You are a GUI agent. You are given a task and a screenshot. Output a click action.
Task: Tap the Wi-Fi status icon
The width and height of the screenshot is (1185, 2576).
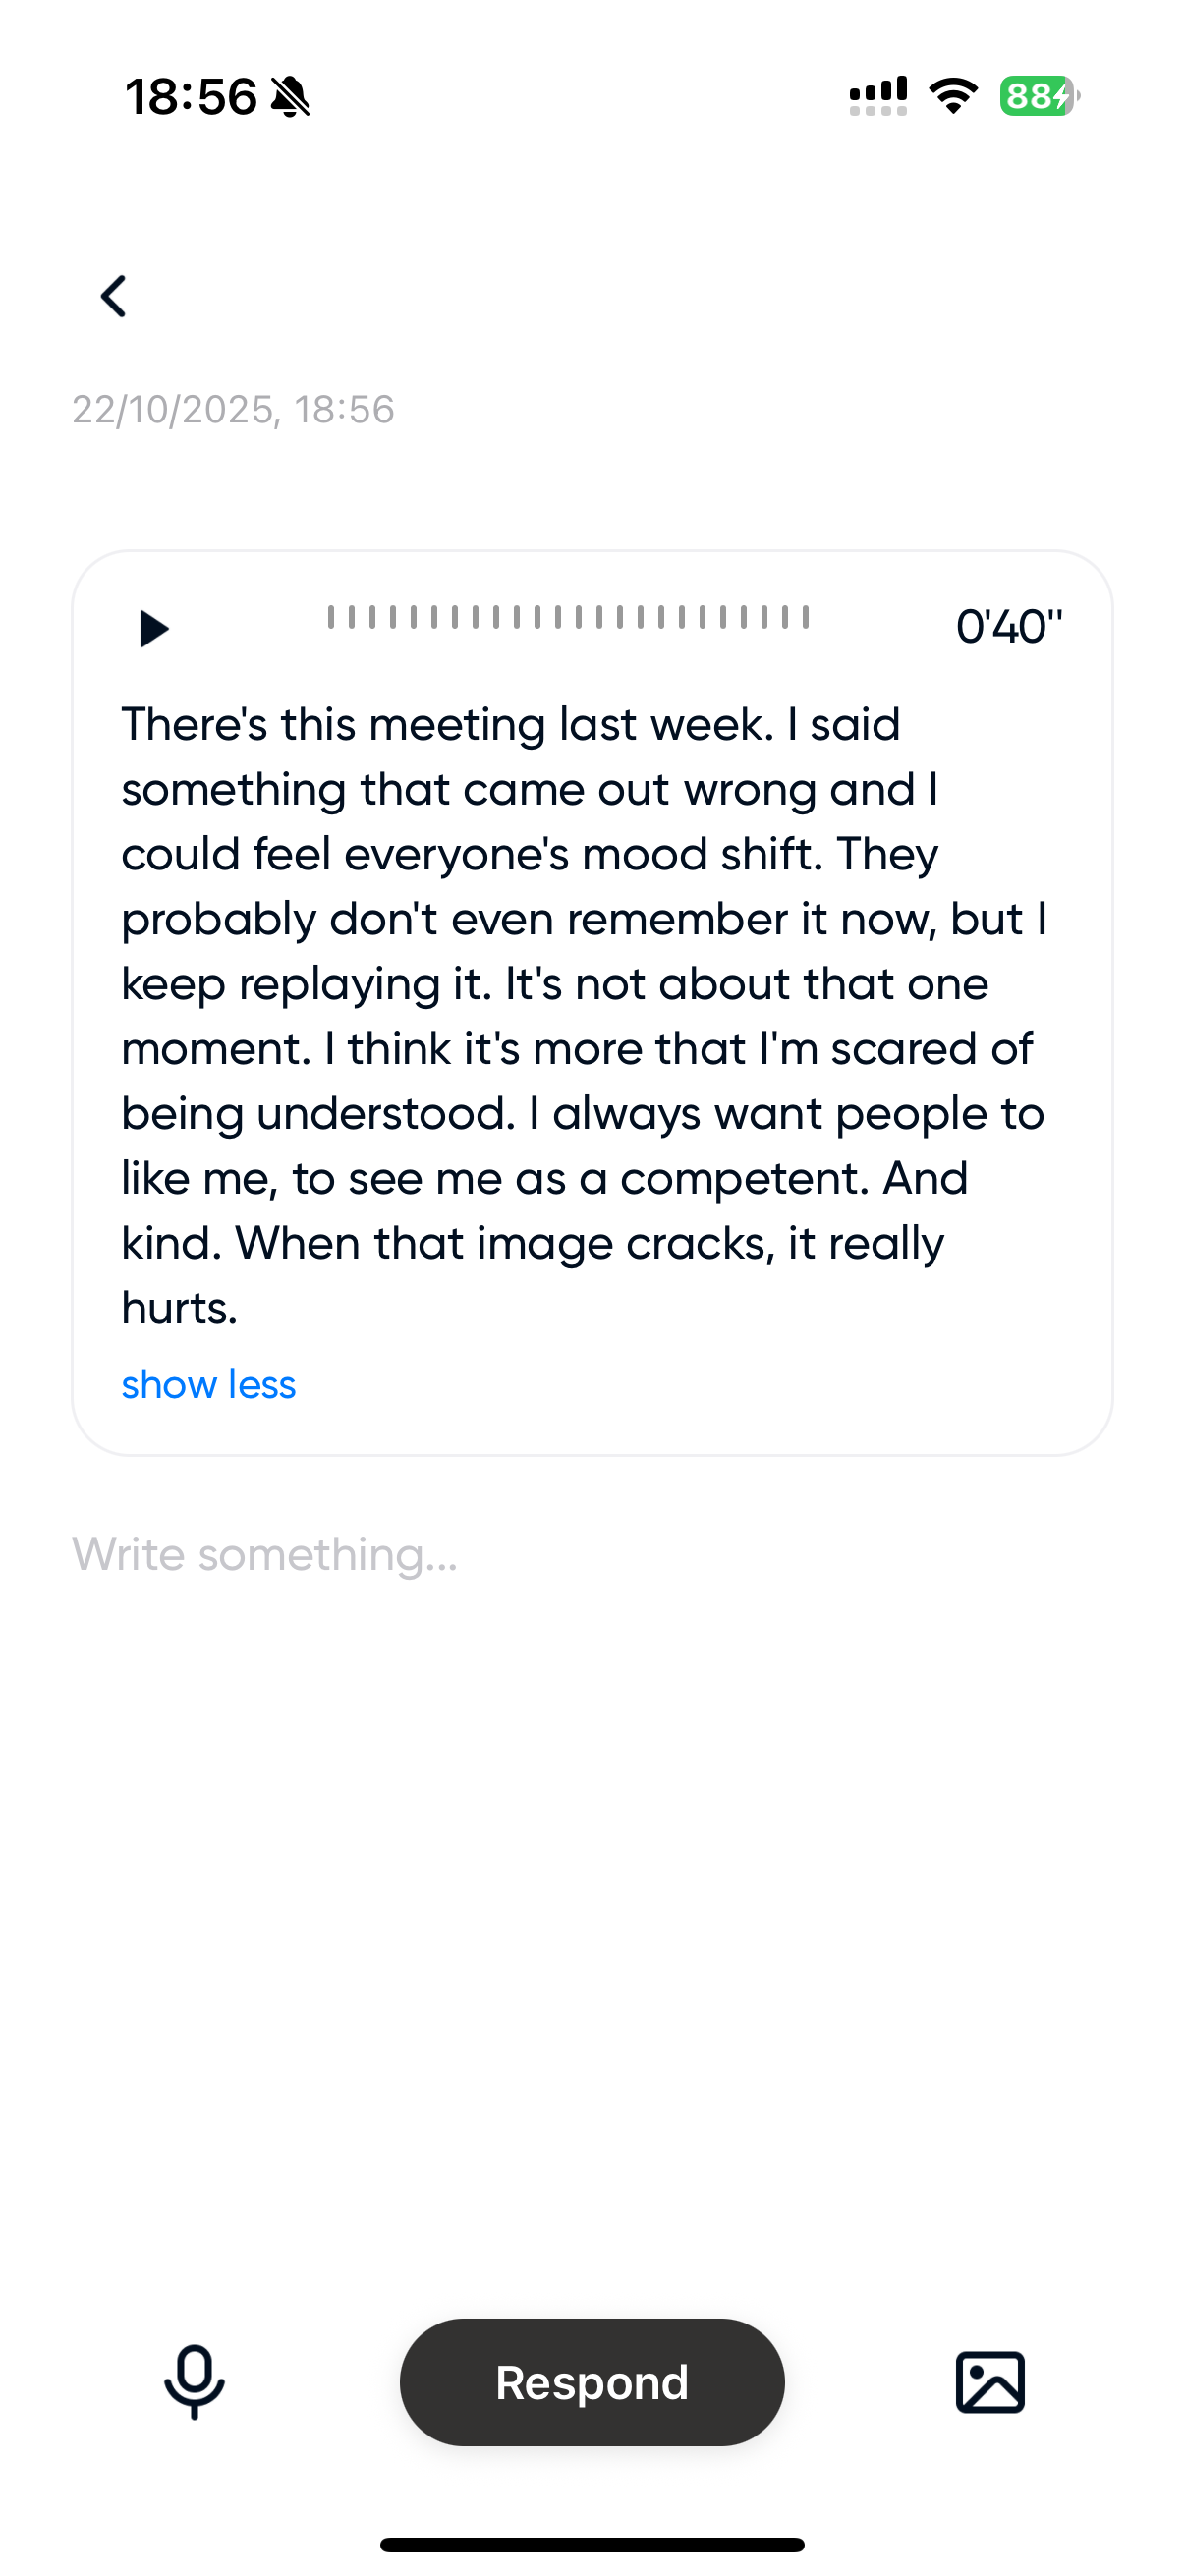pyautogui.click(x=953, y=96)
